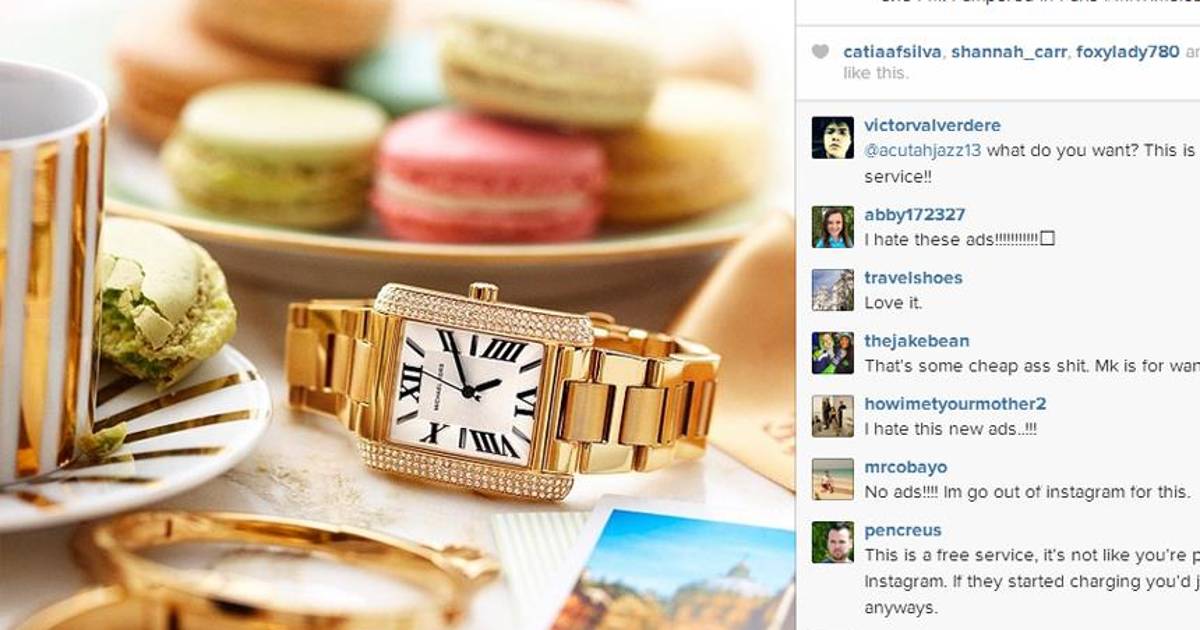Open the mrcobayo username link
The width and height of the screenshot is (1200, 630).
(905, 467)
